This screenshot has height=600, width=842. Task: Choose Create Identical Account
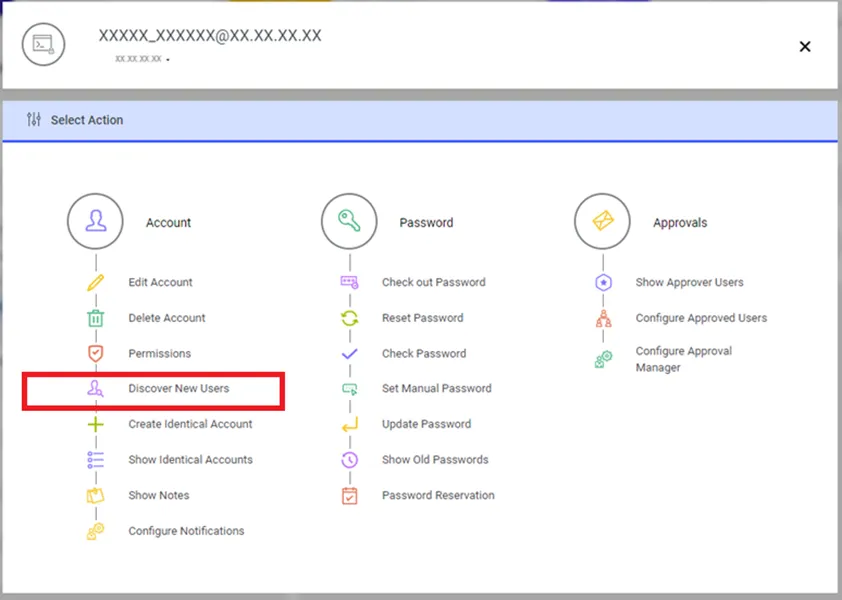190,424
